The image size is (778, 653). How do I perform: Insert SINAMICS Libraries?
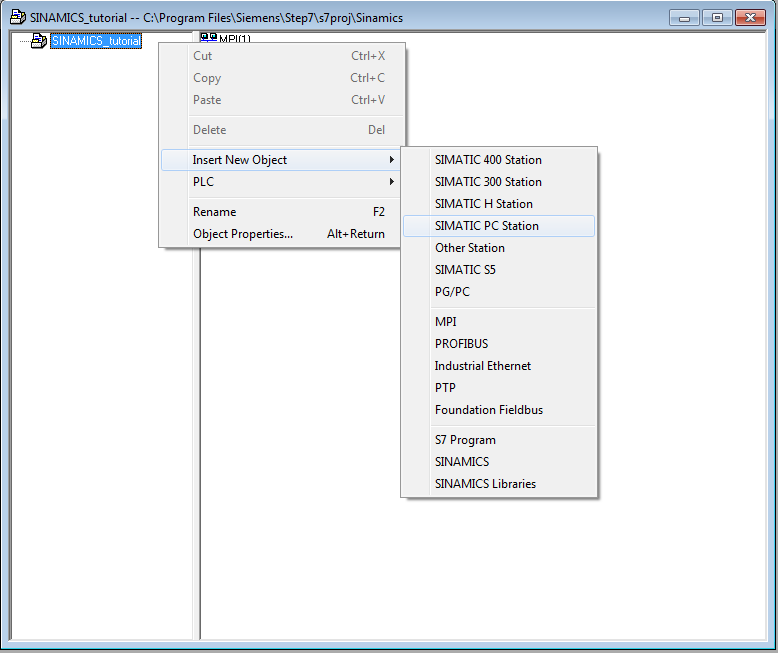point(499,484)
